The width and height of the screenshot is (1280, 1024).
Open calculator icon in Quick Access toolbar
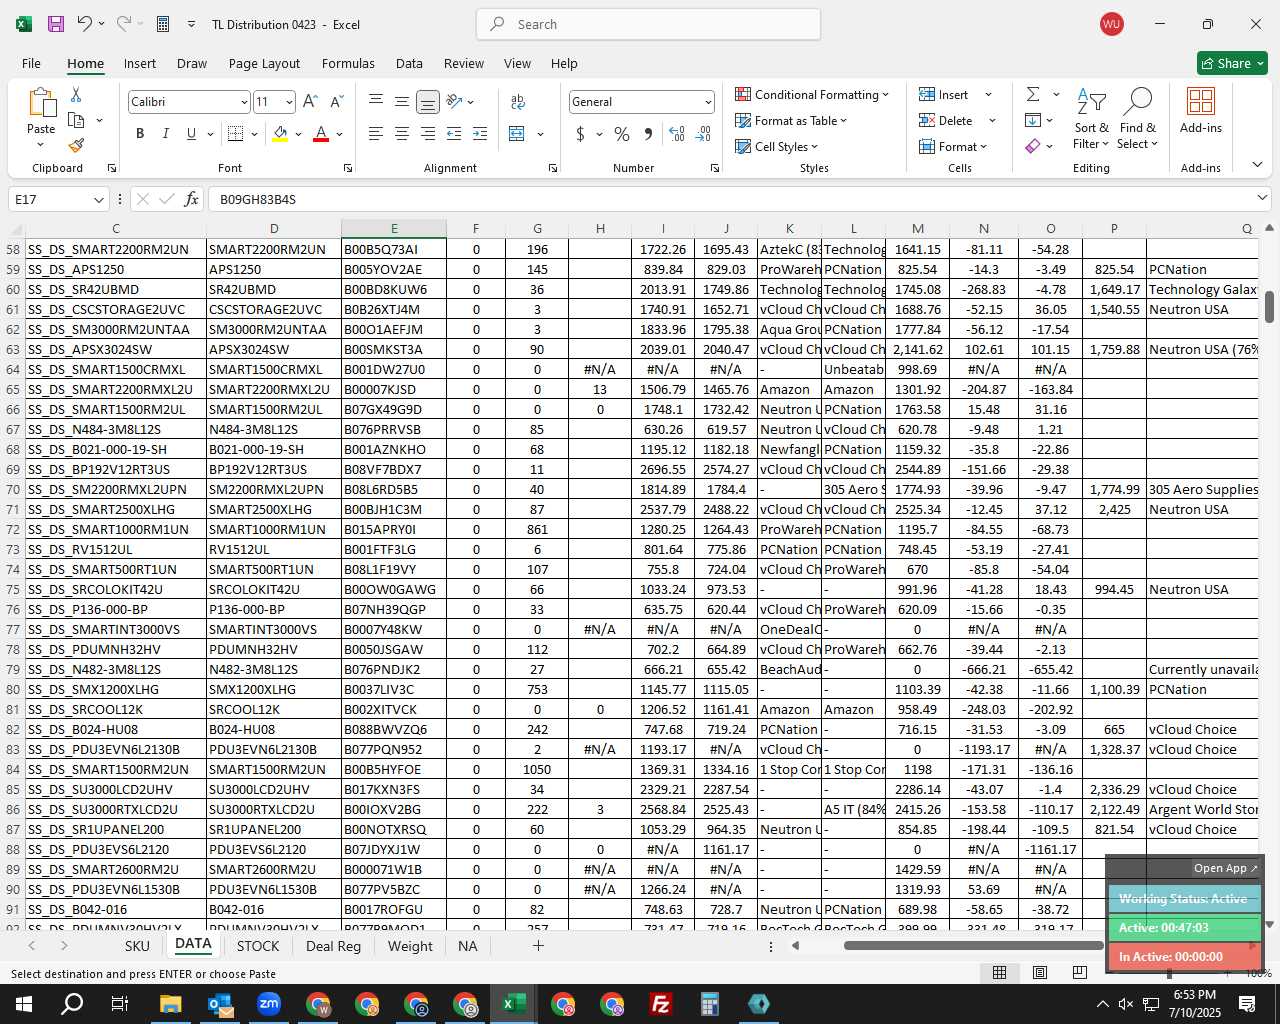(x=163, y=24)
